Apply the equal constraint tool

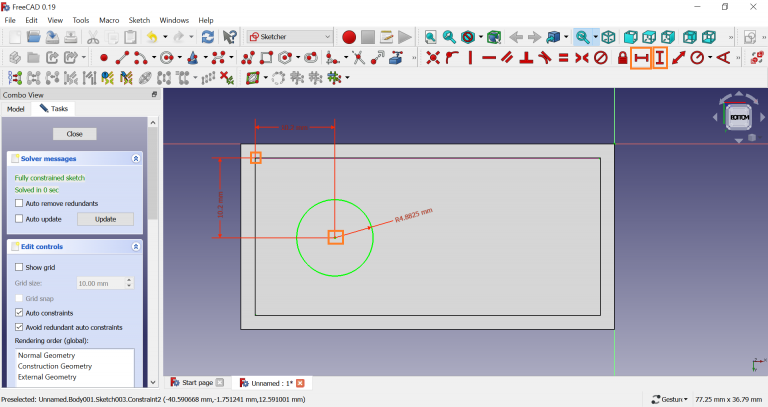pos(564,58)
